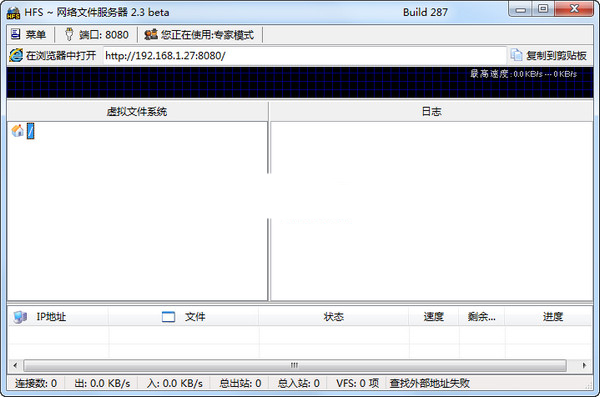Image resolution: width=600 pixels, height=397 pixels.
Task: Toggle the 您正在使用:专家模式 mode button
Action: [x=199, y=35]
